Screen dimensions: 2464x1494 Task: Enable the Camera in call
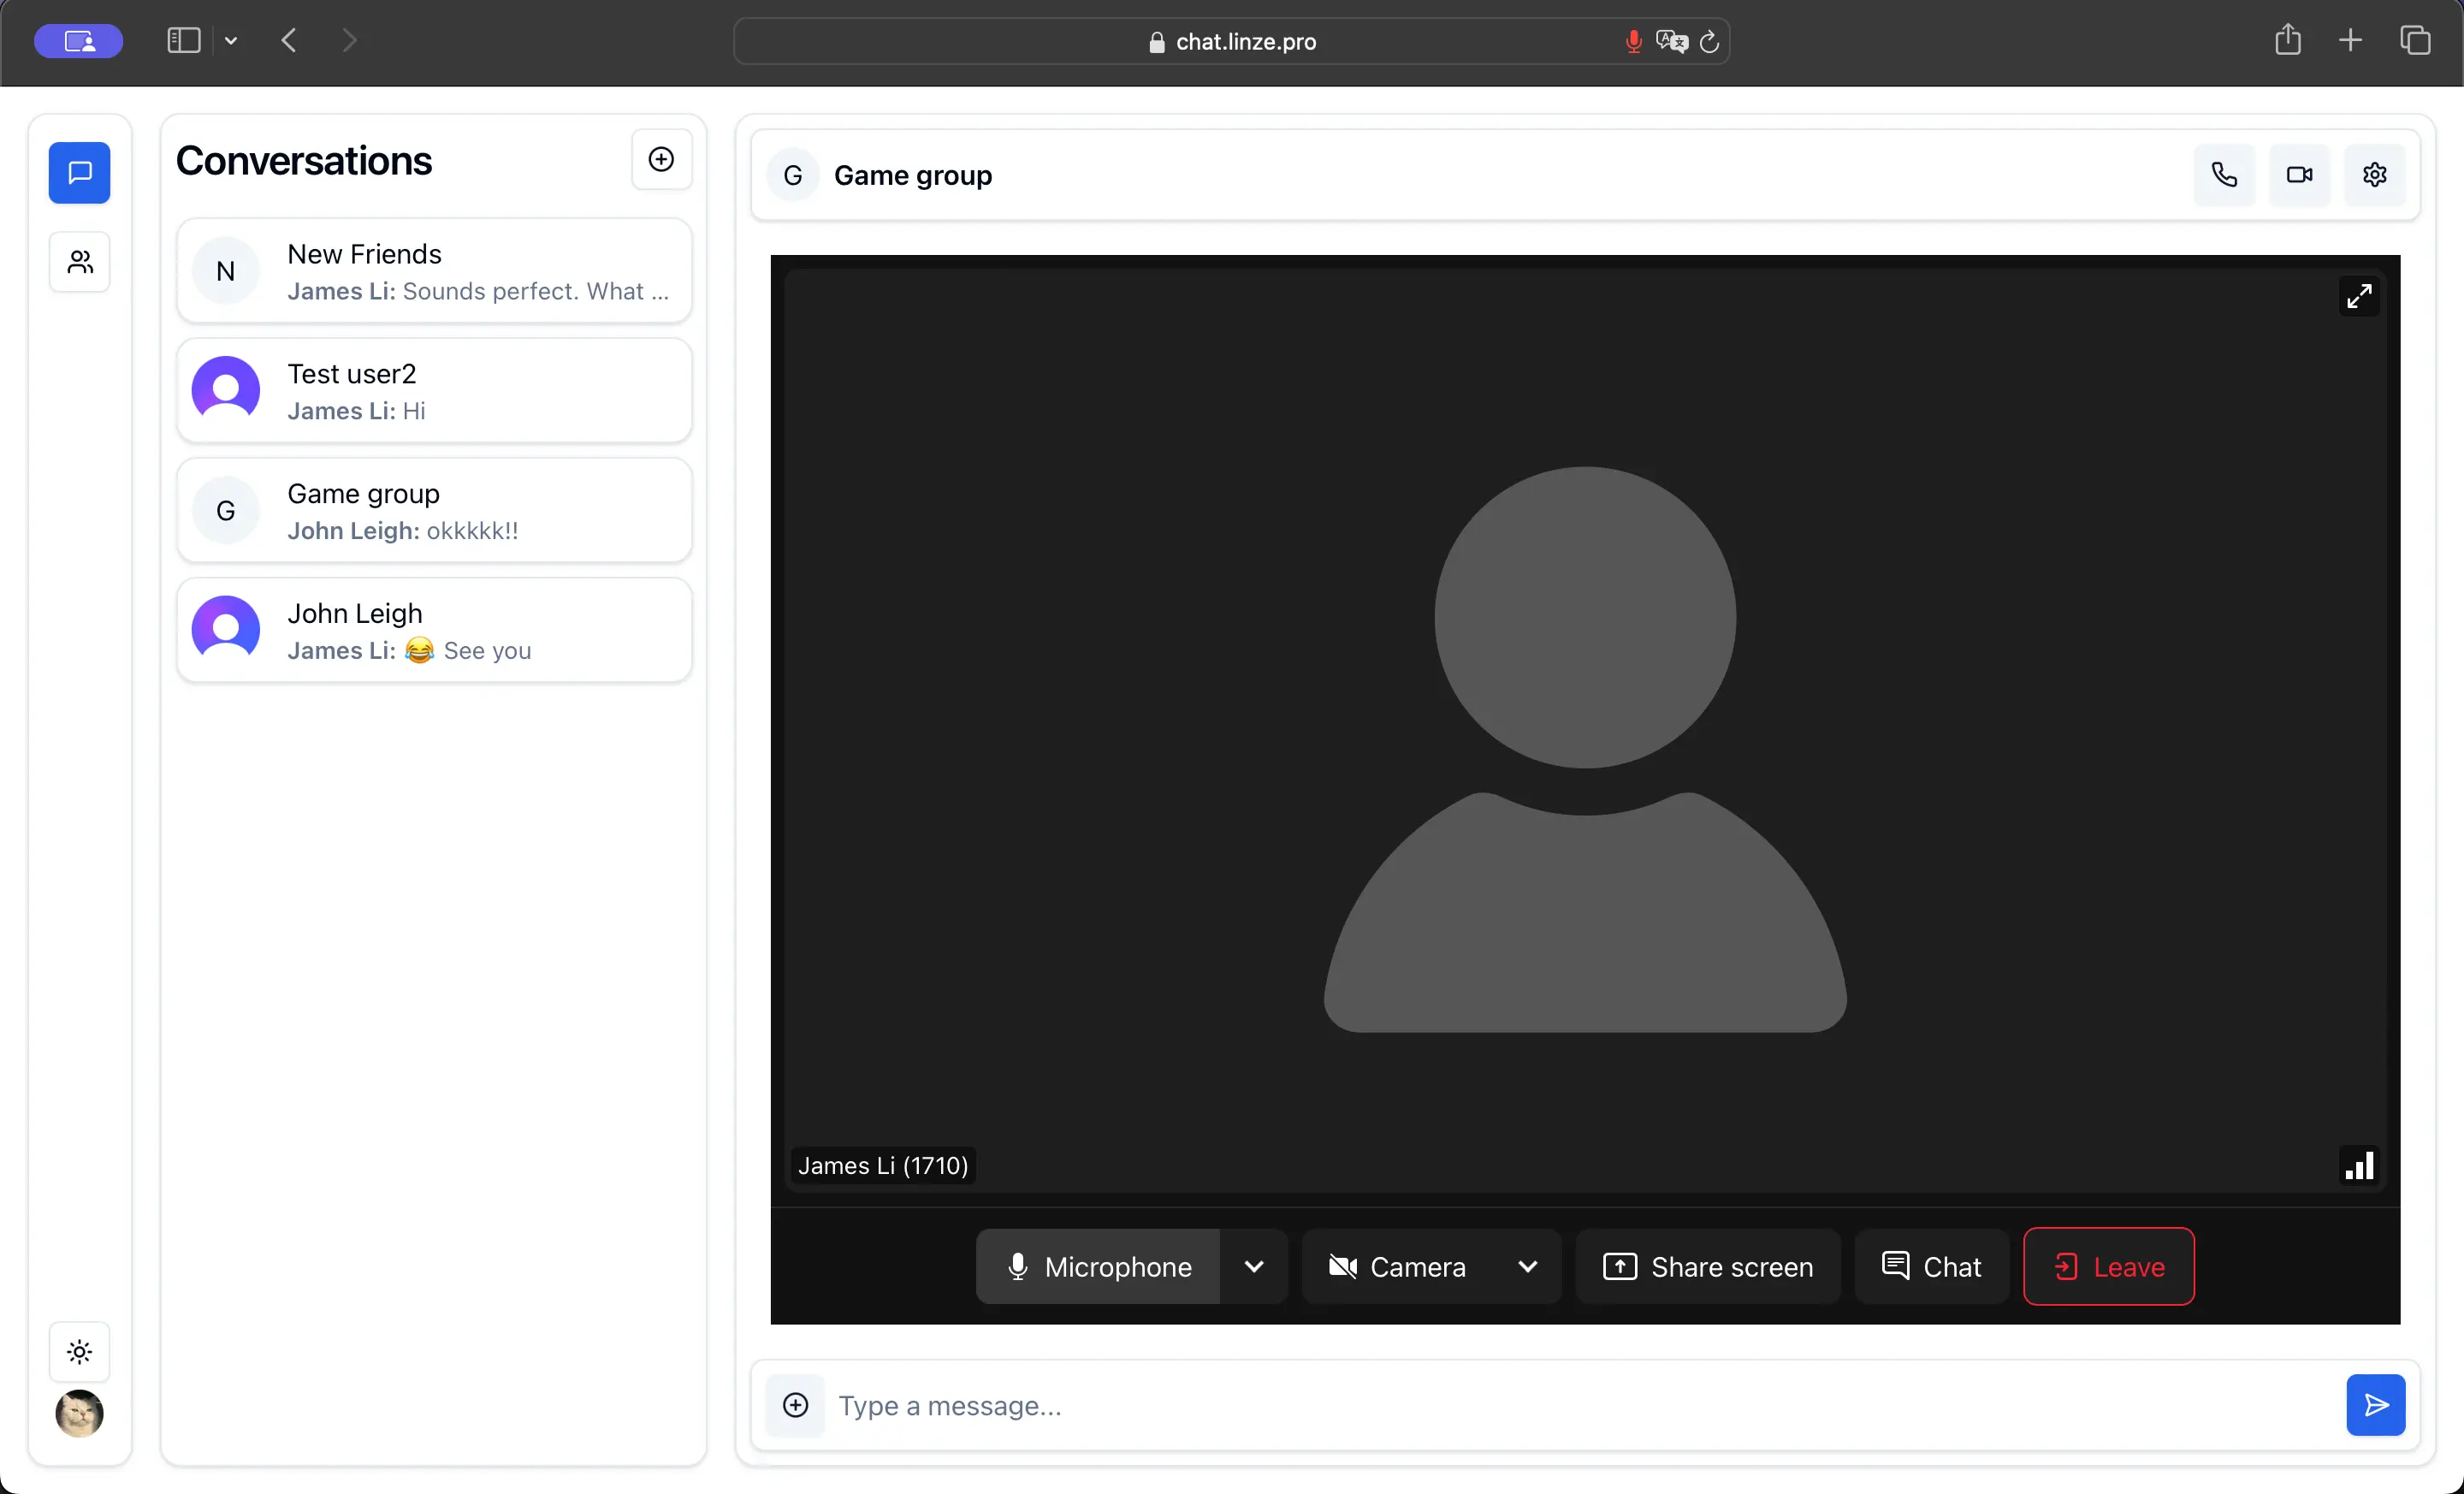[x=1398, y=1267]
